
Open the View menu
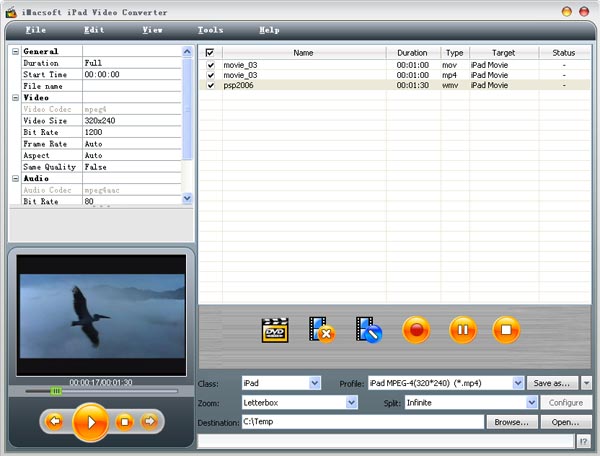pos(153,30)
